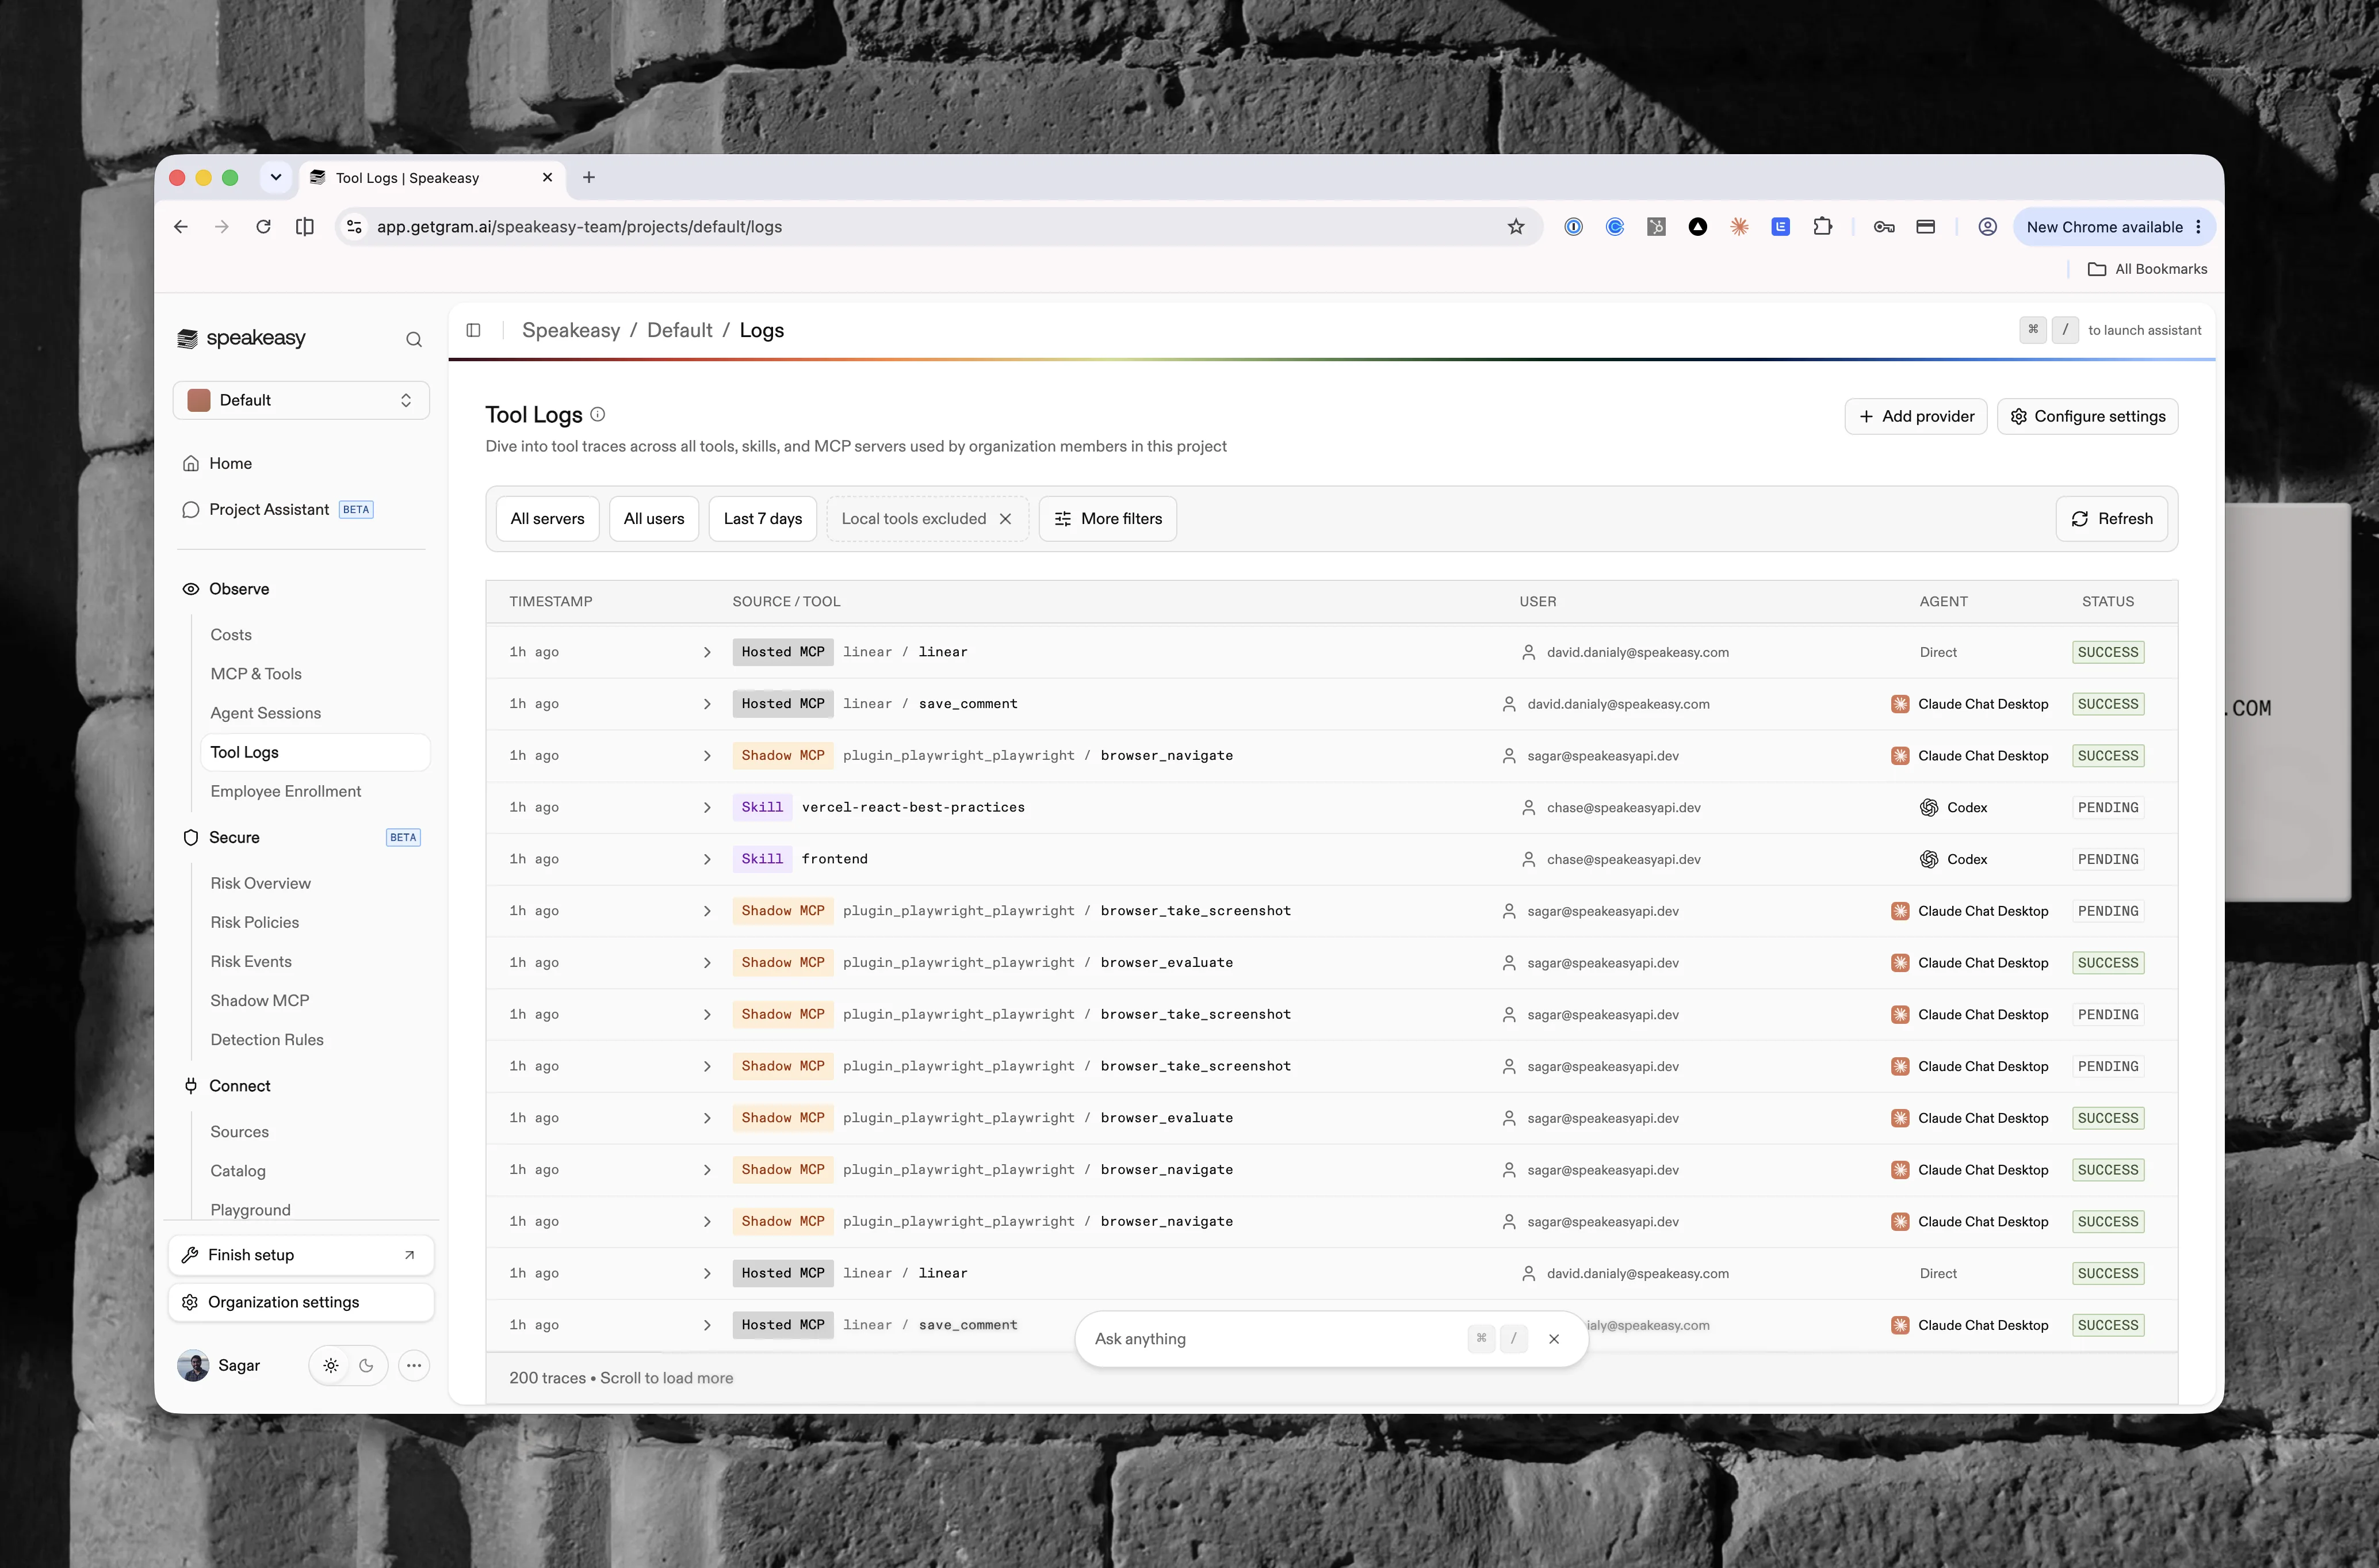This screenshot has width=2379, height=1568.
Task: Open Chrome extensions puzzle icon
Action: 1822,227
